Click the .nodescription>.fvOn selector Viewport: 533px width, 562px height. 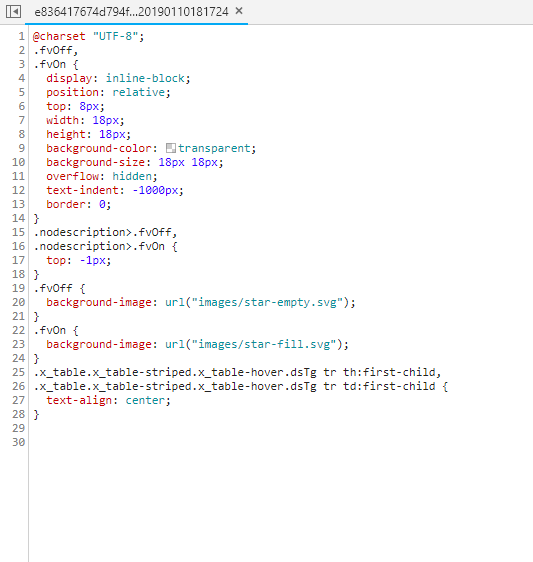(99, 246)
